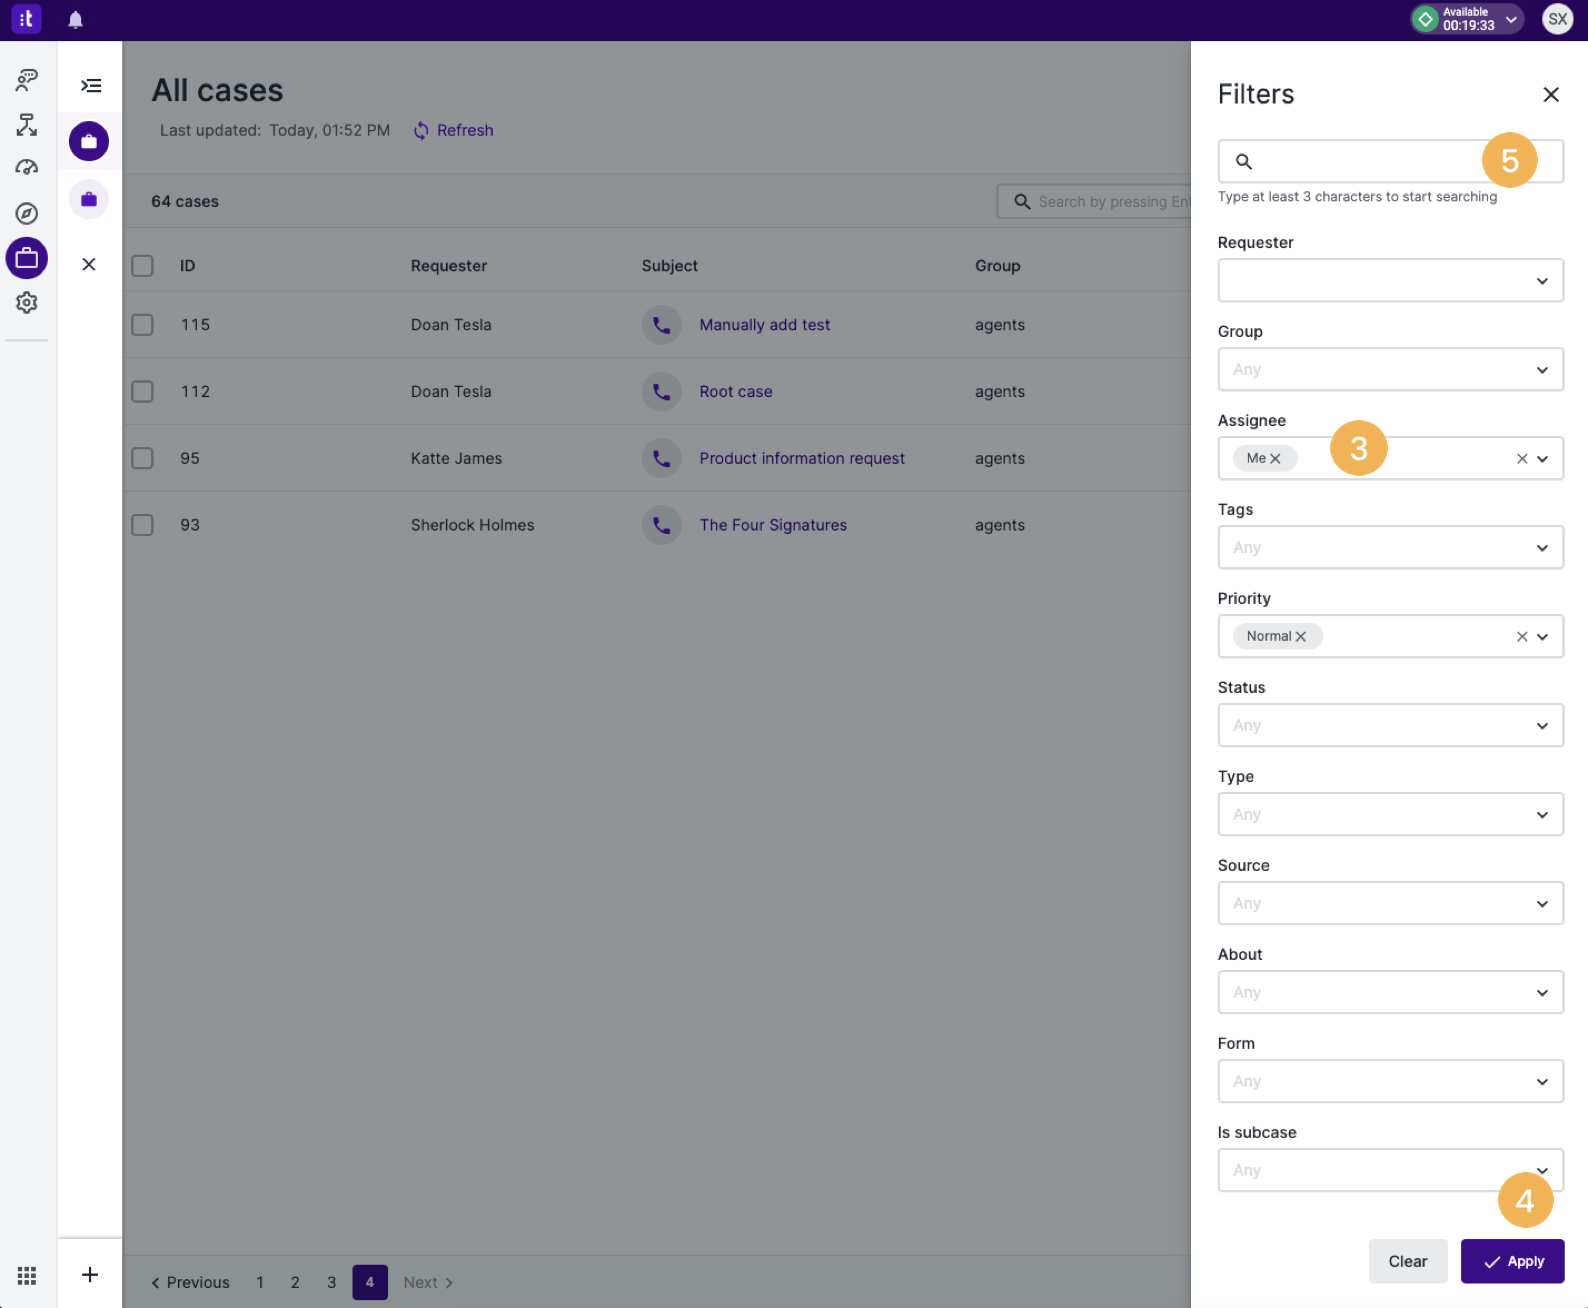
Task: Toggle select-all cases checkbox
Action: tap(143, 266)
